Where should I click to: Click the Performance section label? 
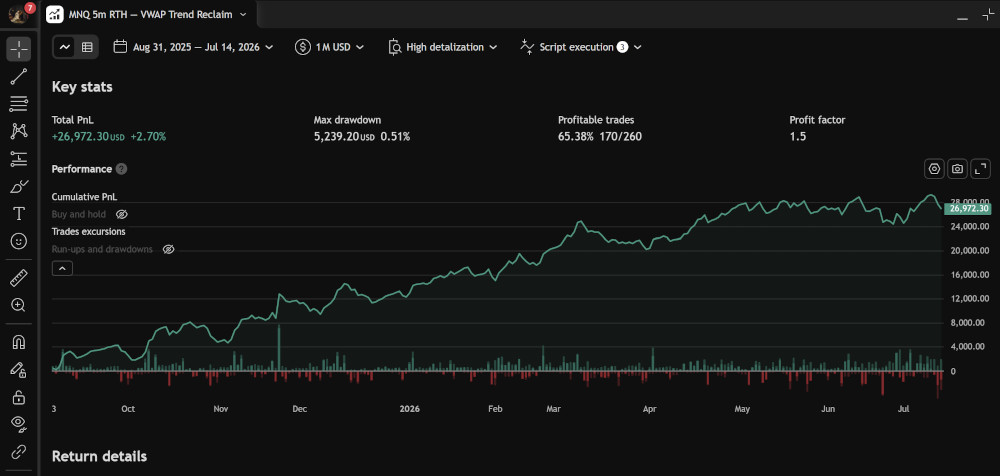coord(82,169)
